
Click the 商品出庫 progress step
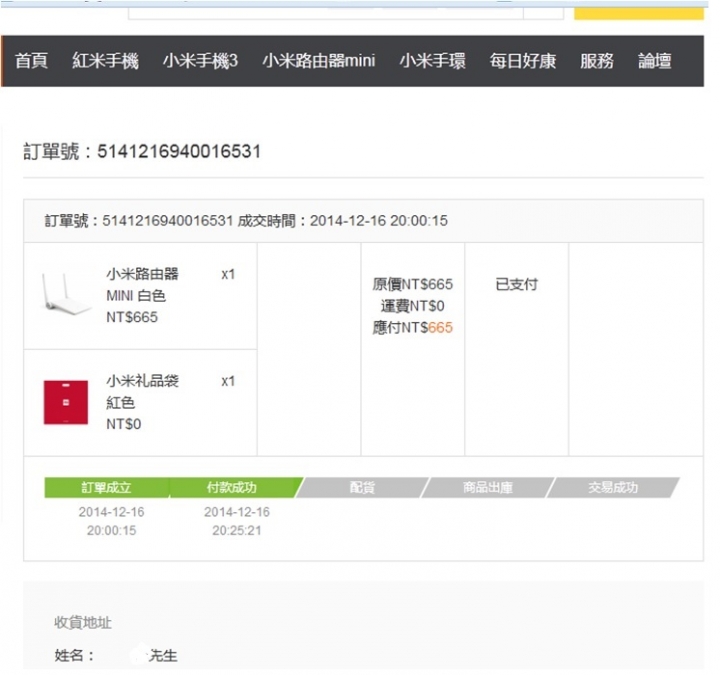[488, 488]
